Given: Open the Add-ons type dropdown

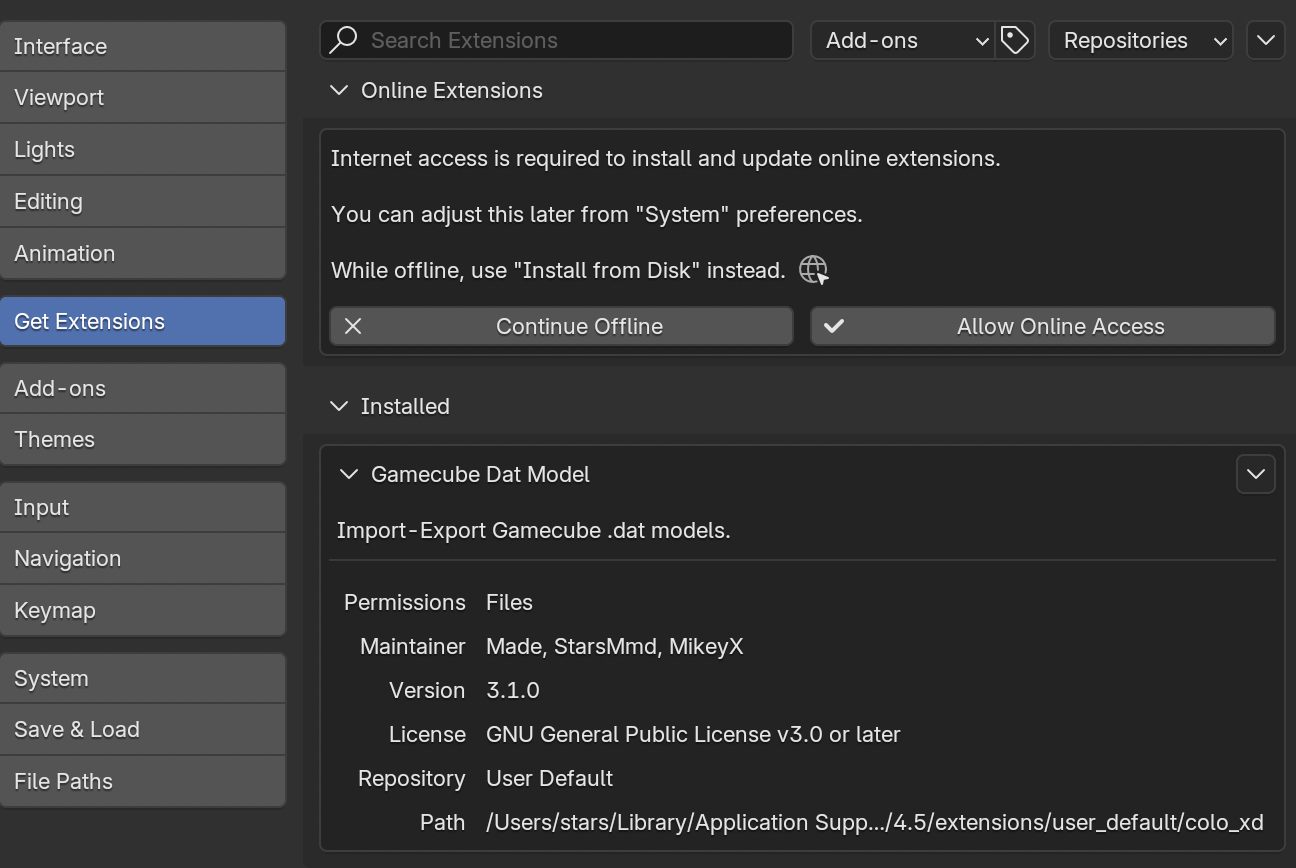Looking at the screenshot, I should tap(903, 41).
